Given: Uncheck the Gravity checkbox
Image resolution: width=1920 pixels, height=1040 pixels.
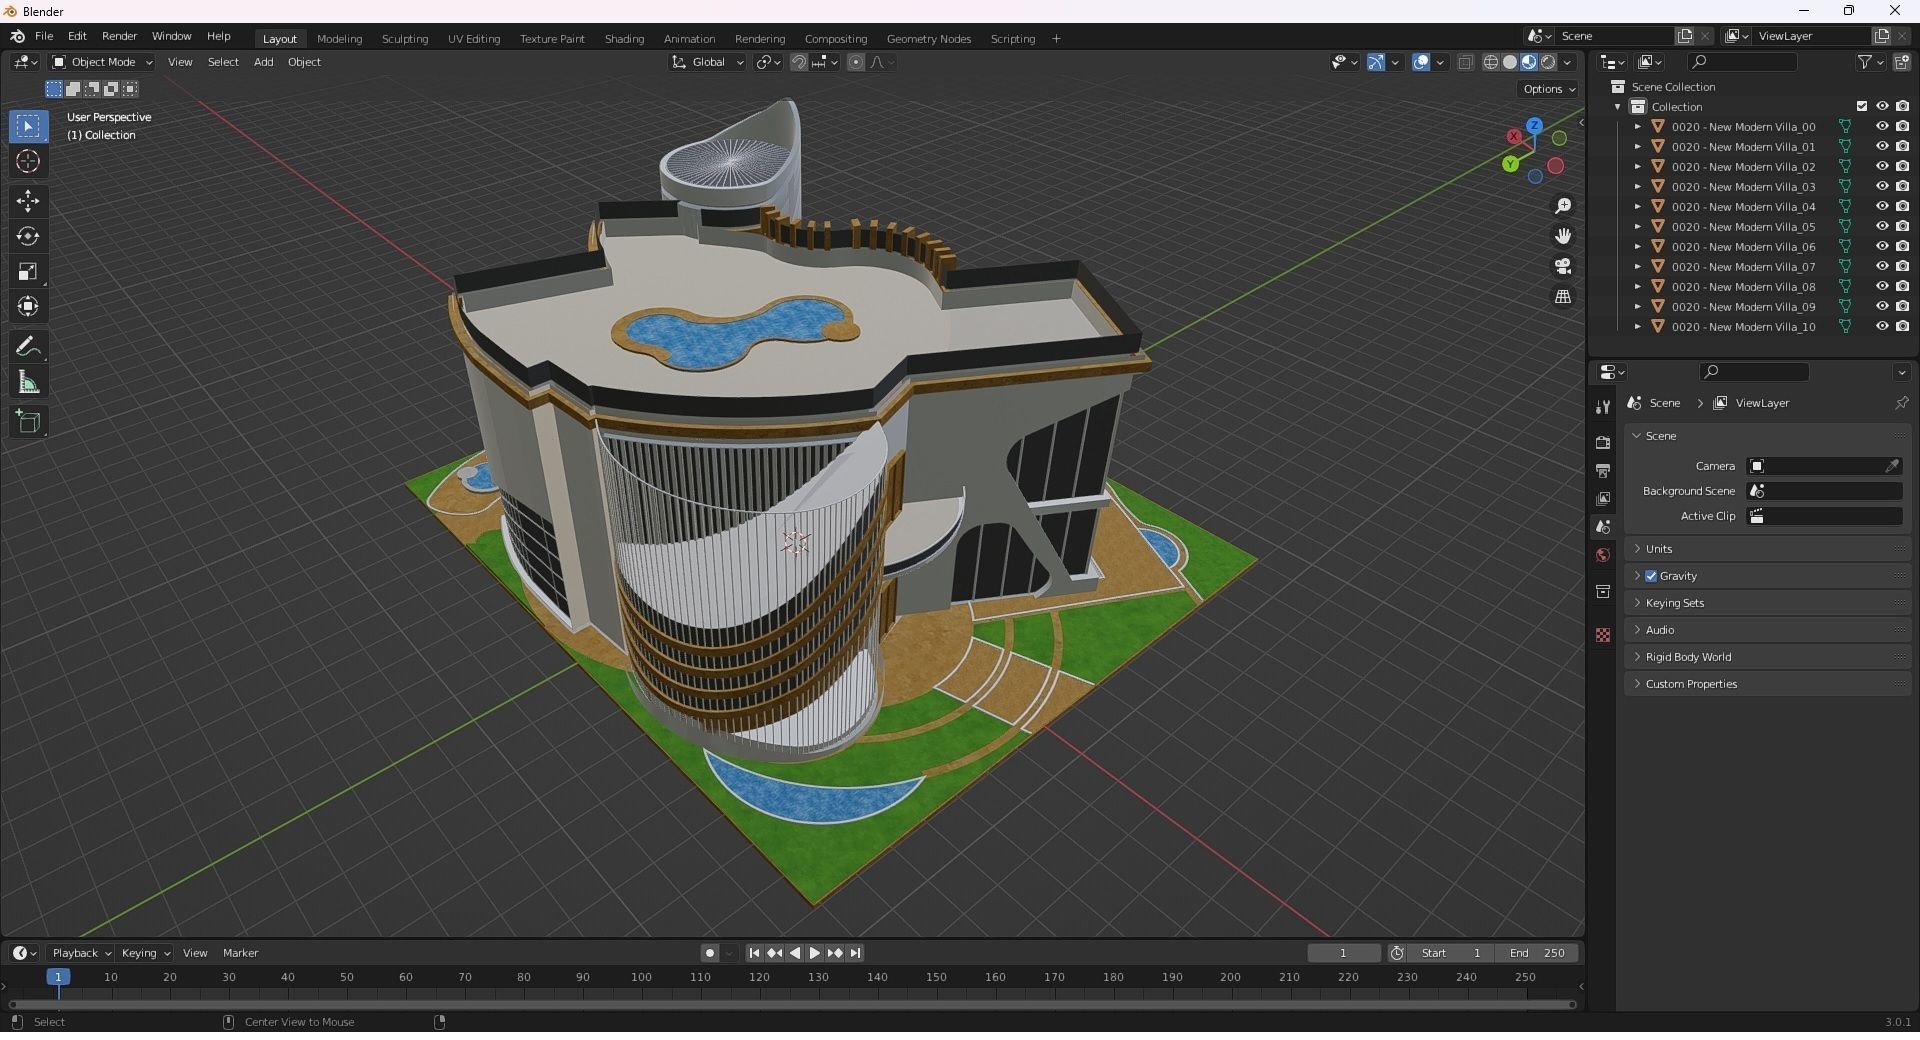Looking at the screenshot, I should click(x=1651, y=576).
